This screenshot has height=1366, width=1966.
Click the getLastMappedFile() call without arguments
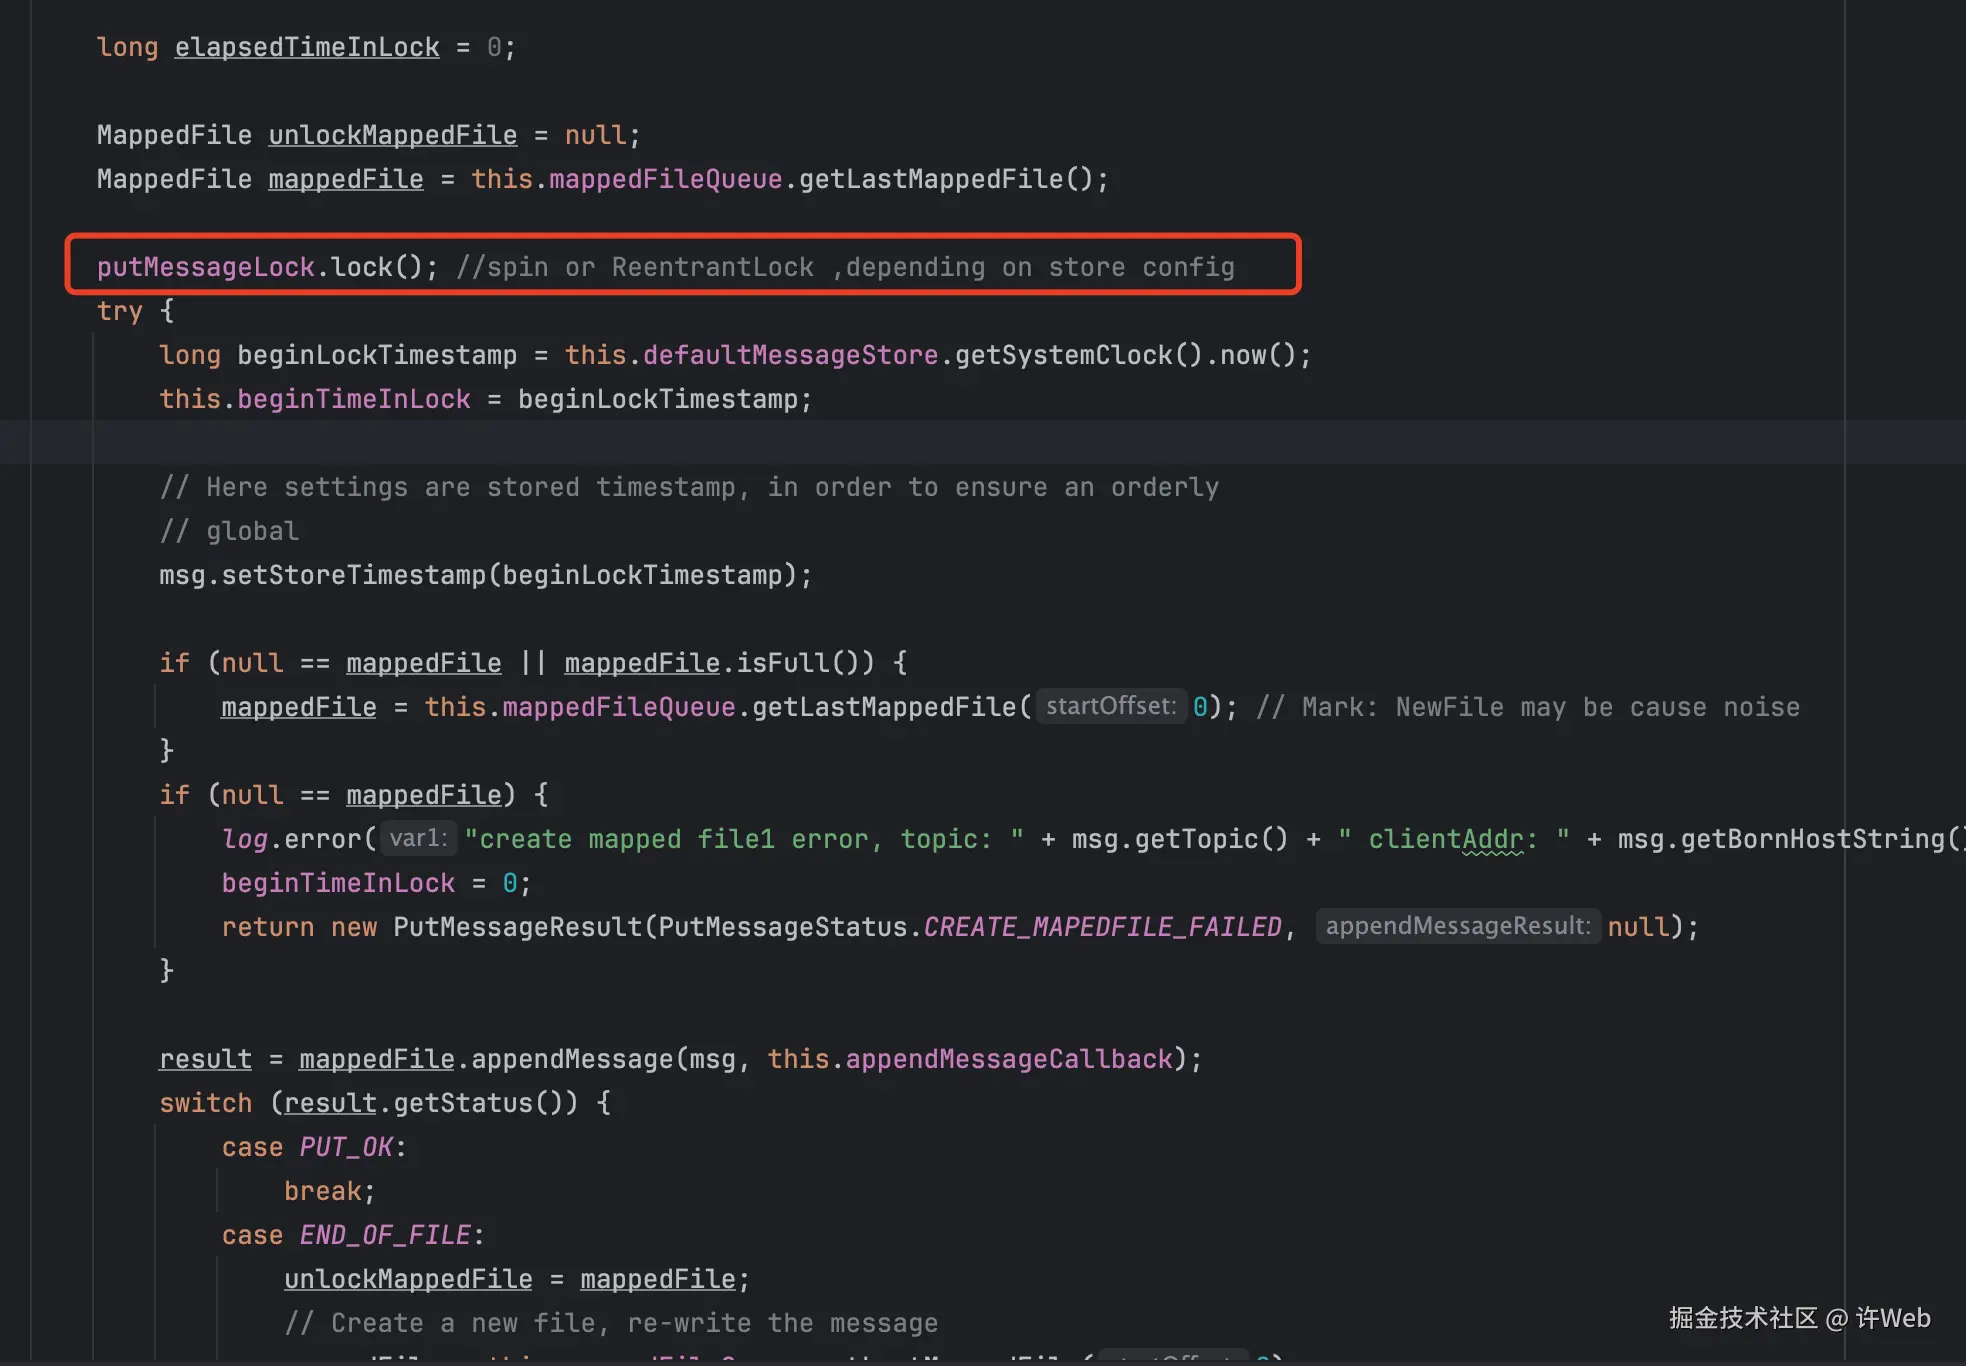click(x=945, y=179)
